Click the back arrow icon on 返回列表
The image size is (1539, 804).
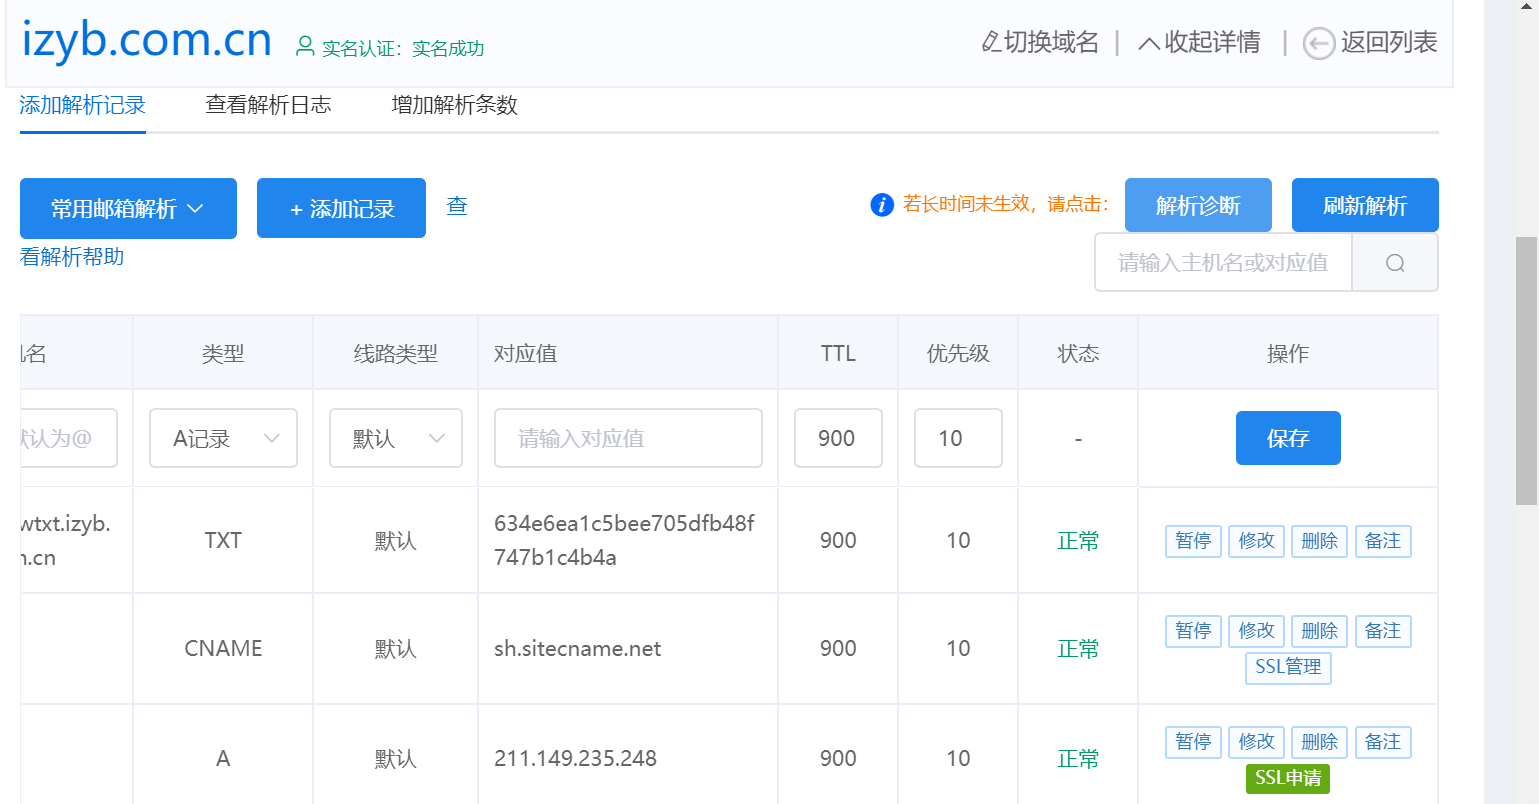pyautogui.click(x=1319, y=43)
